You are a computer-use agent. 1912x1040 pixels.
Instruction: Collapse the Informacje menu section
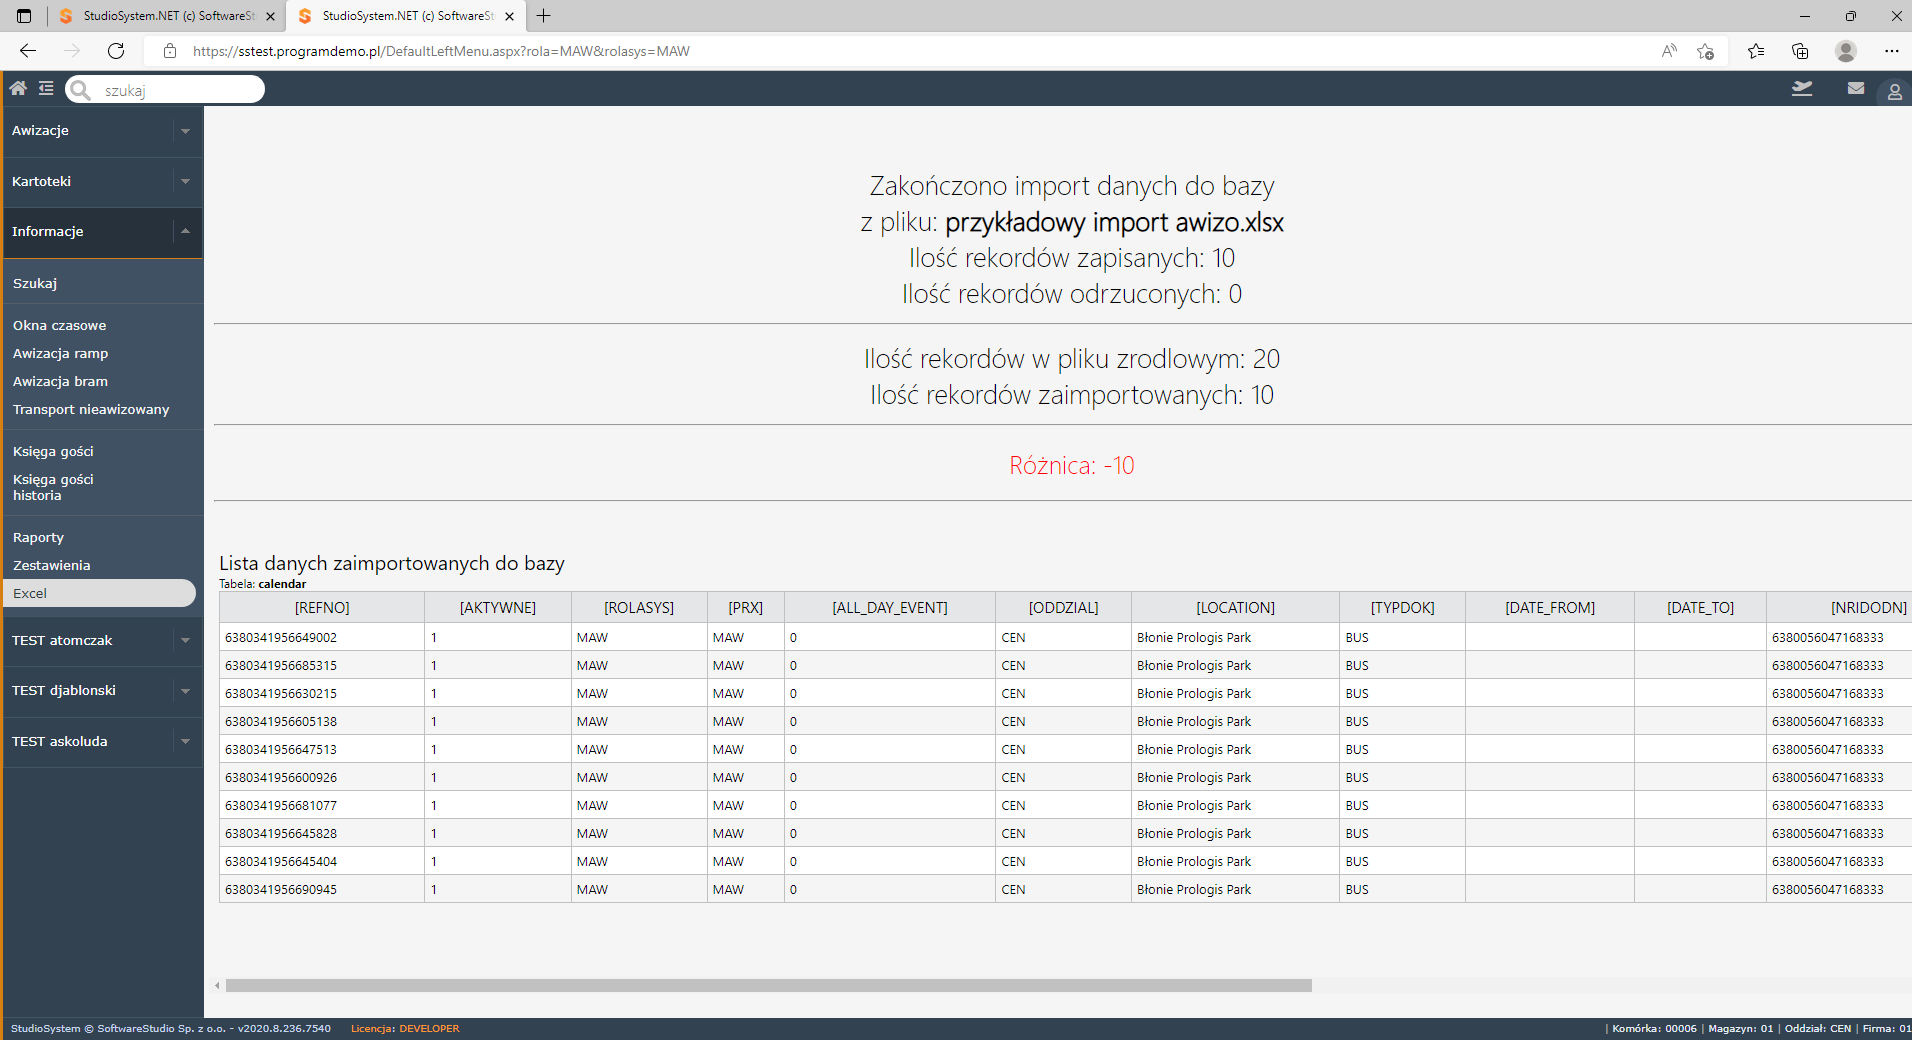(x=185, y=231)
